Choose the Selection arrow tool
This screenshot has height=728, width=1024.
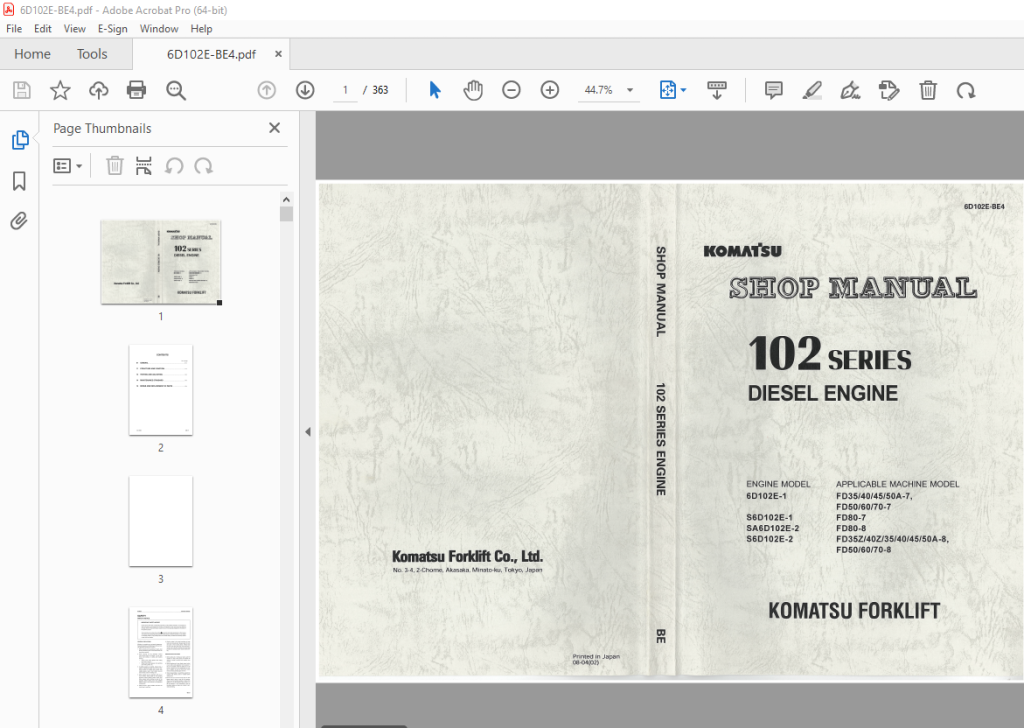[435, 90]
